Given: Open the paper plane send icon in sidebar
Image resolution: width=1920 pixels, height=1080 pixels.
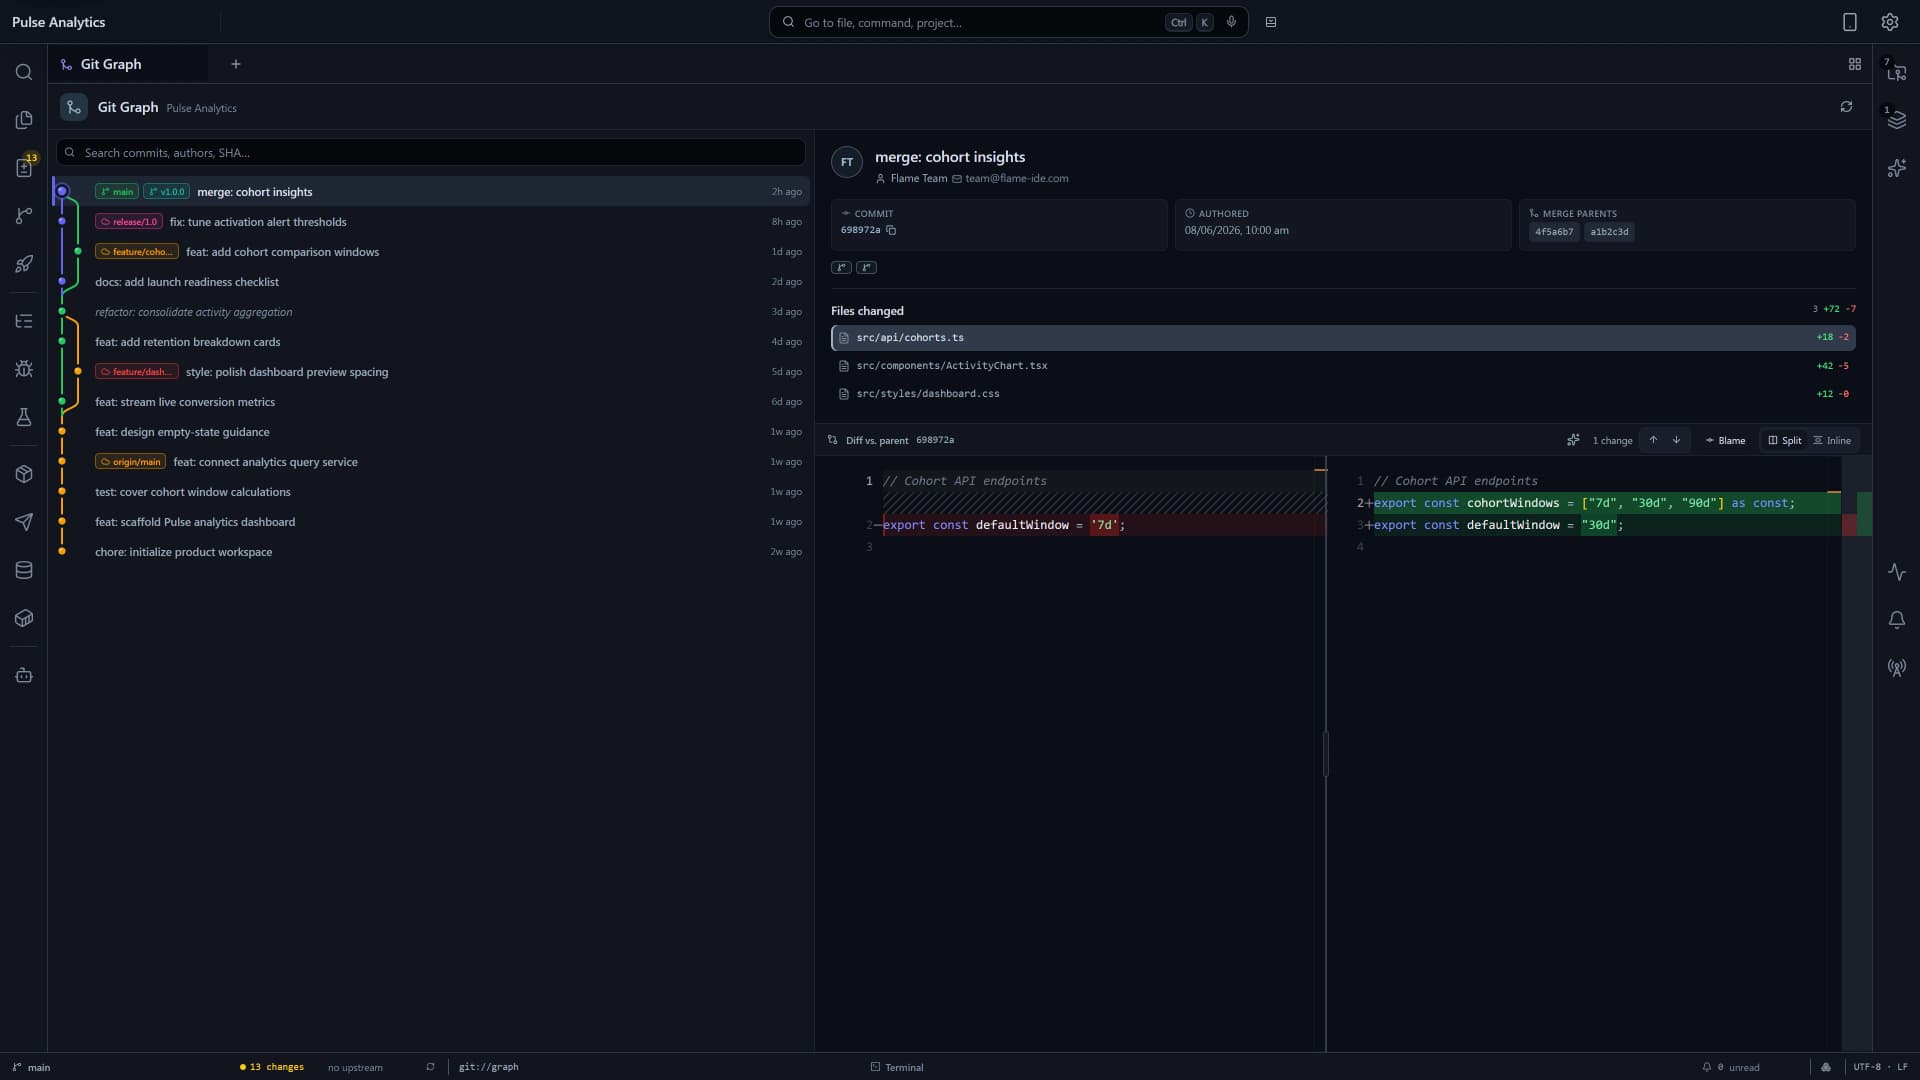Looking at the screenshot, I should (24, 522).
